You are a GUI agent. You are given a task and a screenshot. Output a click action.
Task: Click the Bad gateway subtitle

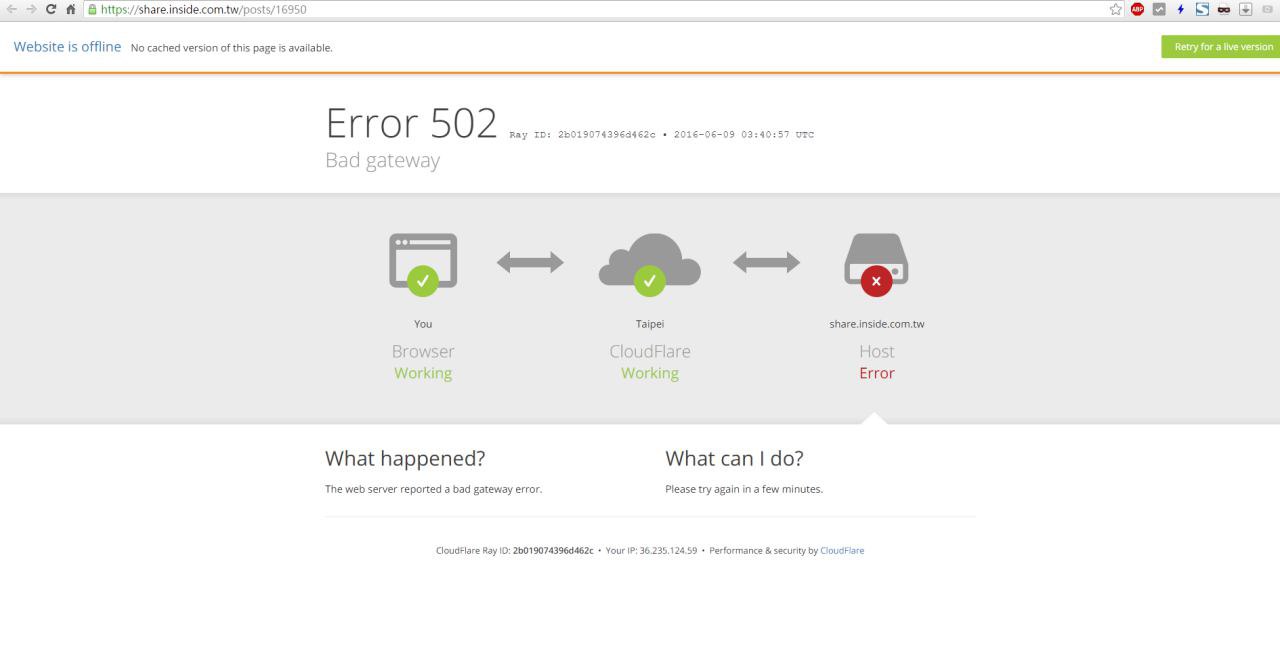383,160
